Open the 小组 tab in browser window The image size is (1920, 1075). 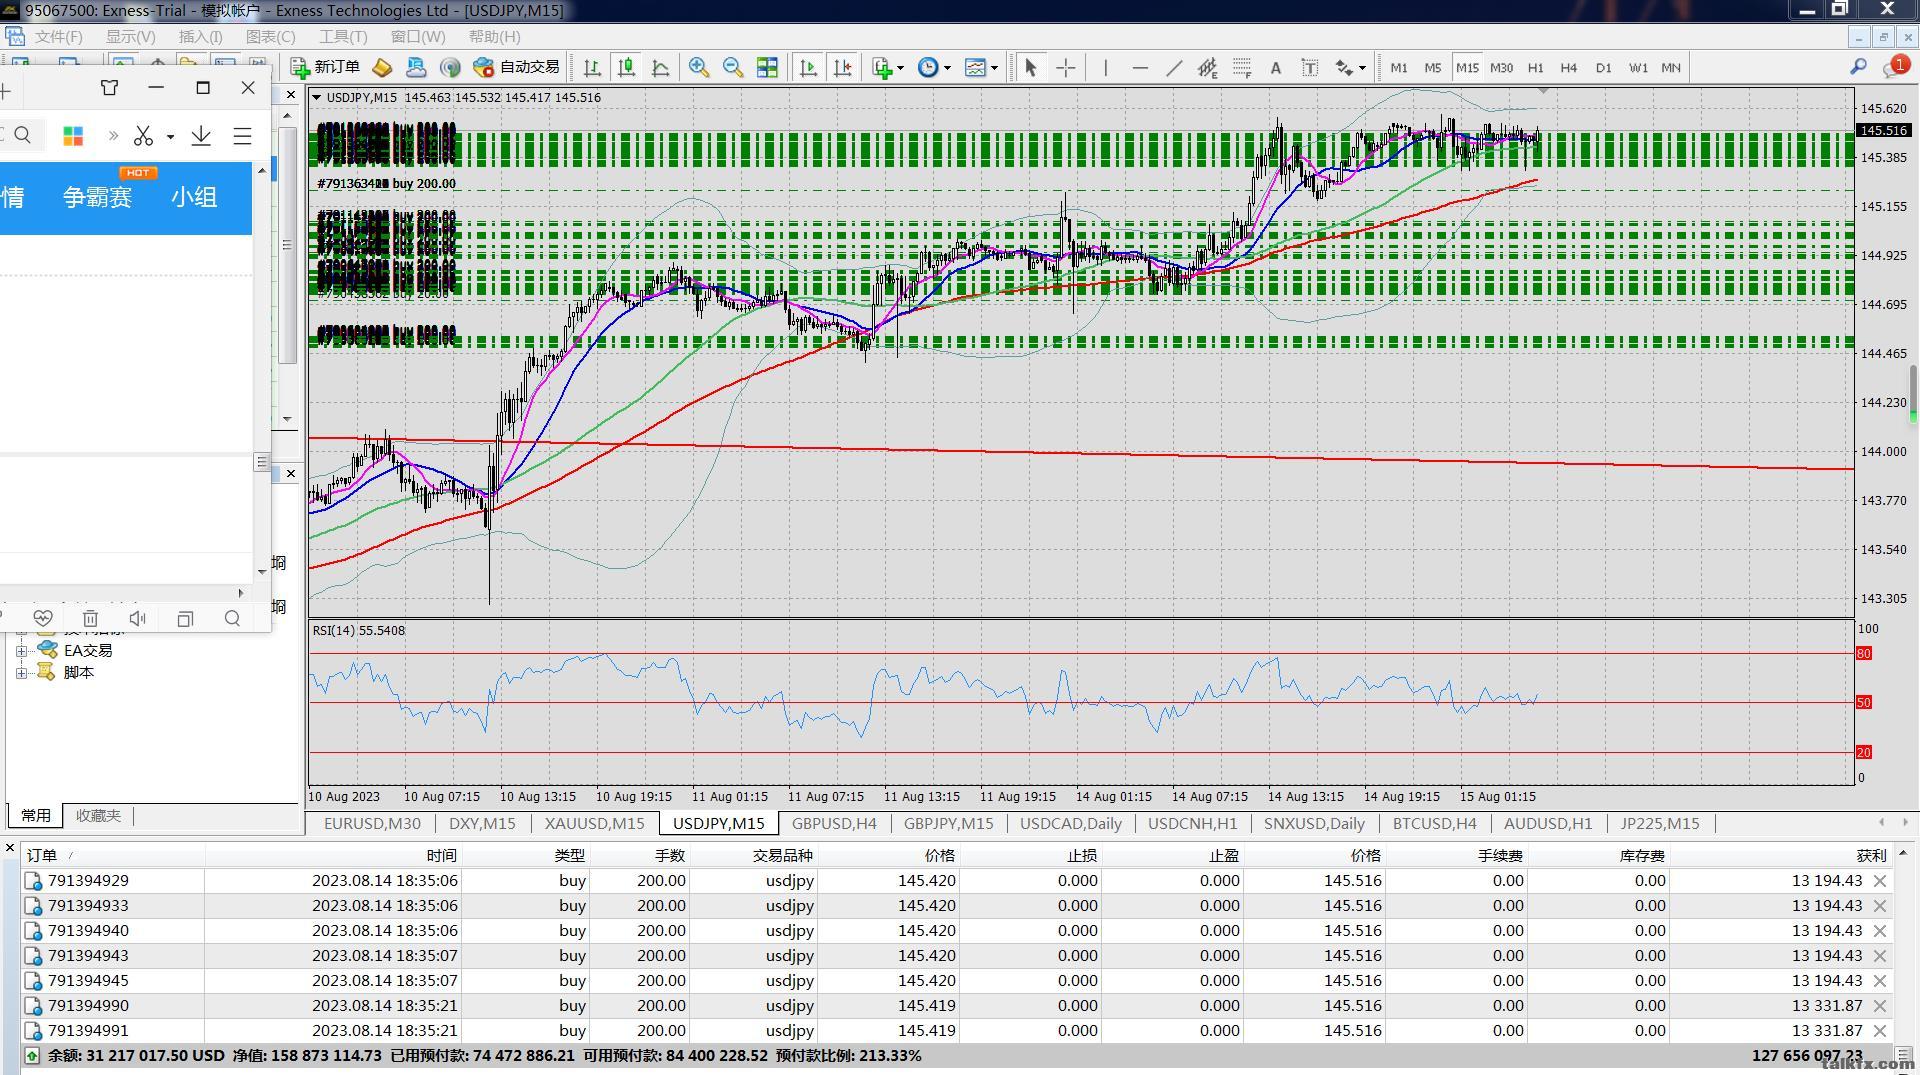194,197
